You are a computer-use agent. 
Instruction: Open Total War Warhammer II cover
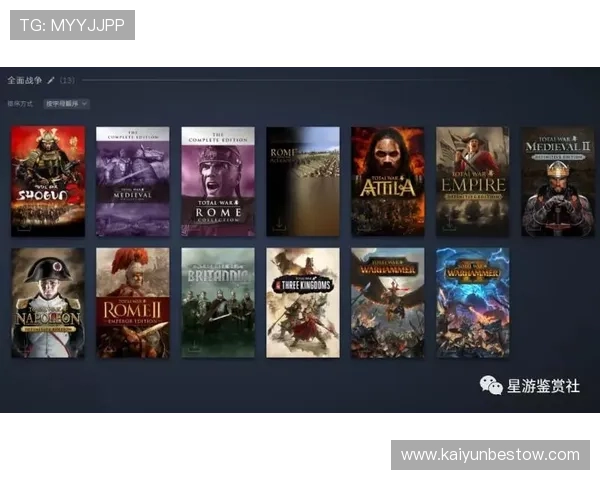[x=472, y=303]
